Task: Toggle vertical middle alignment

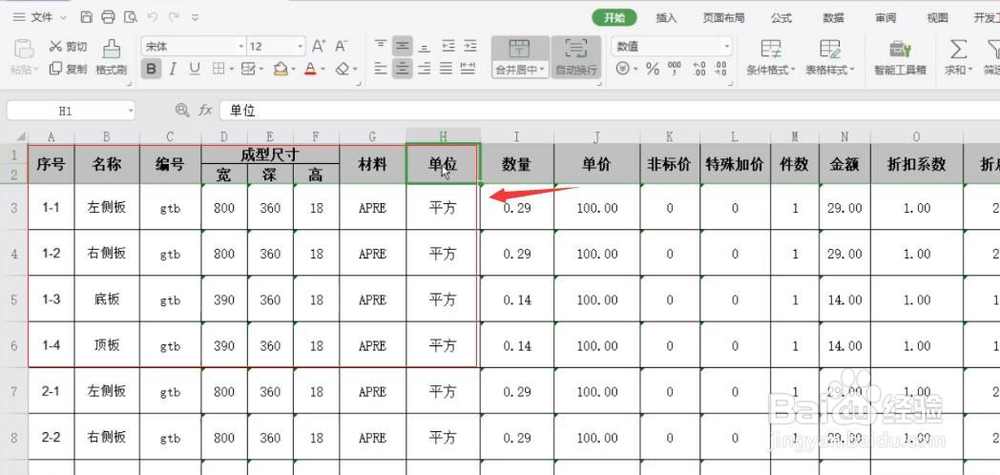Action: point(402,46)
